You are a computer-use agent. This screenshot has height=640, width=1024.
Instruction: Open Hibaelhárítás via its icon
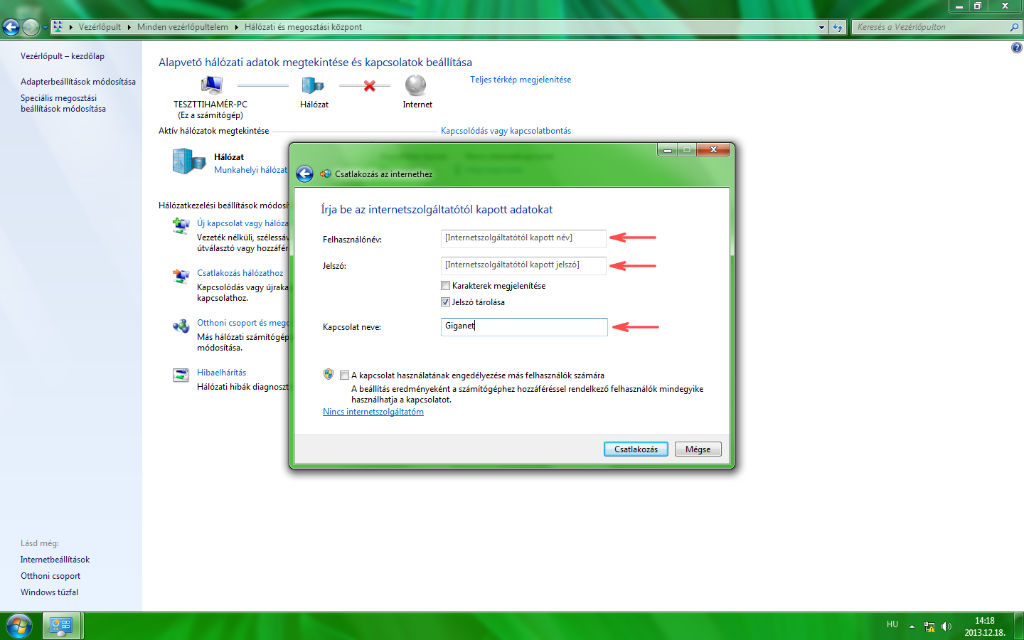181,375
